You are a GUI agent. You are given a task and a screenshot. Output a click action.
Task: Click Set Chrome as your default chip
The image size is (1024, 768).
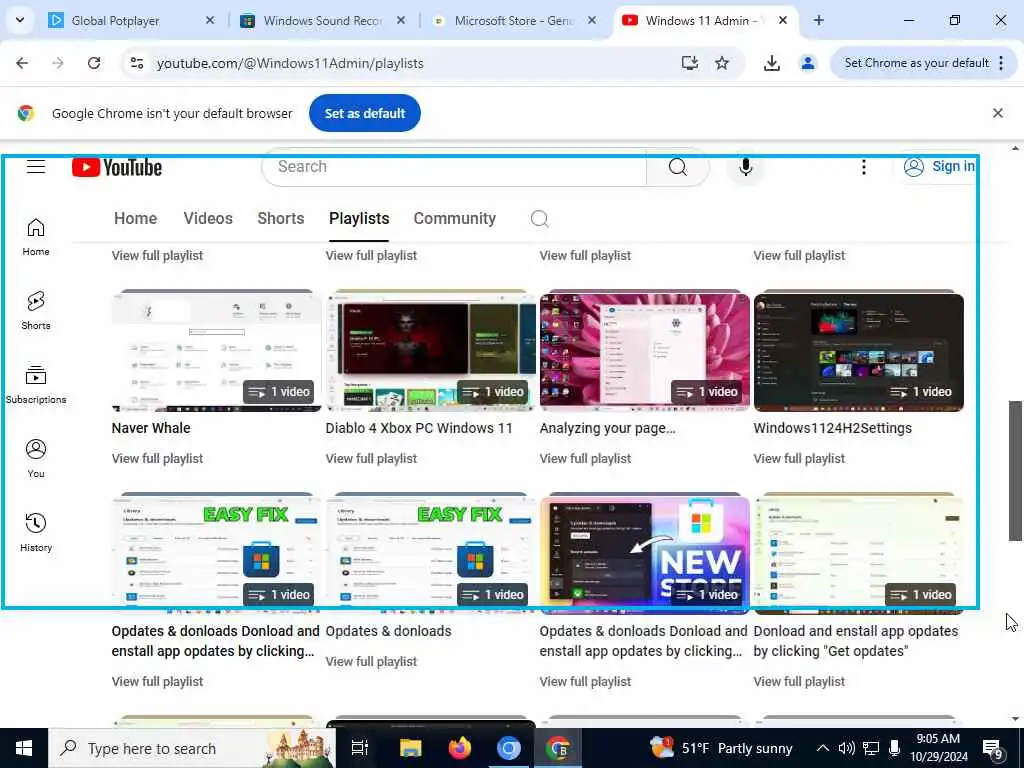tap(917, 63)
